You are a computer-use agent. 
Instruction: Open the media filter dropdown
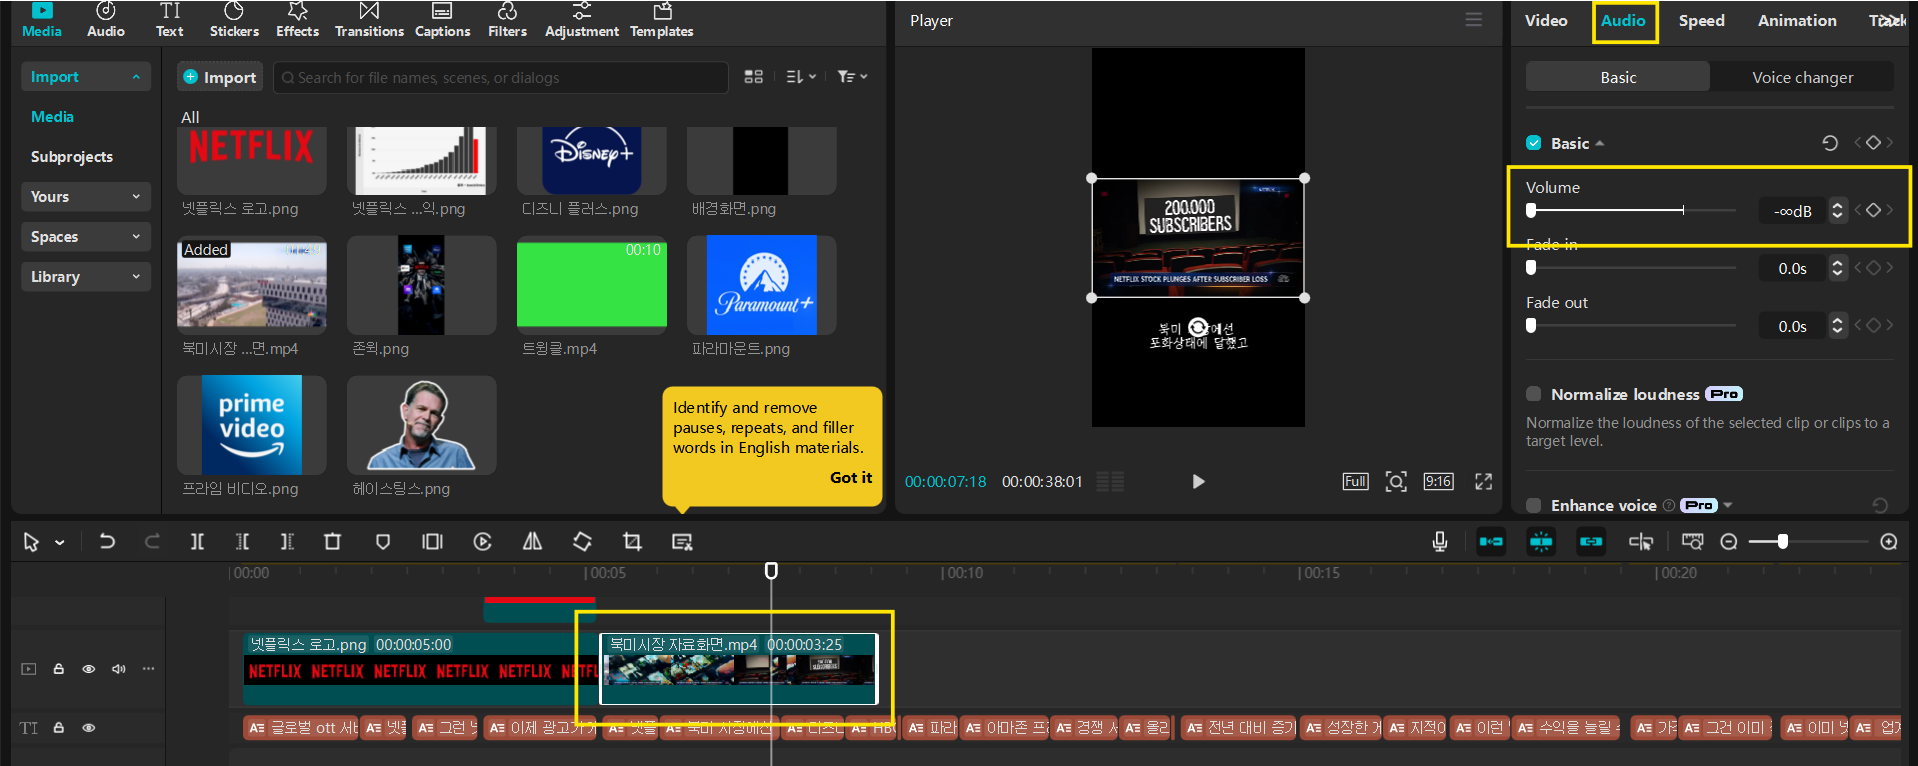852,77
